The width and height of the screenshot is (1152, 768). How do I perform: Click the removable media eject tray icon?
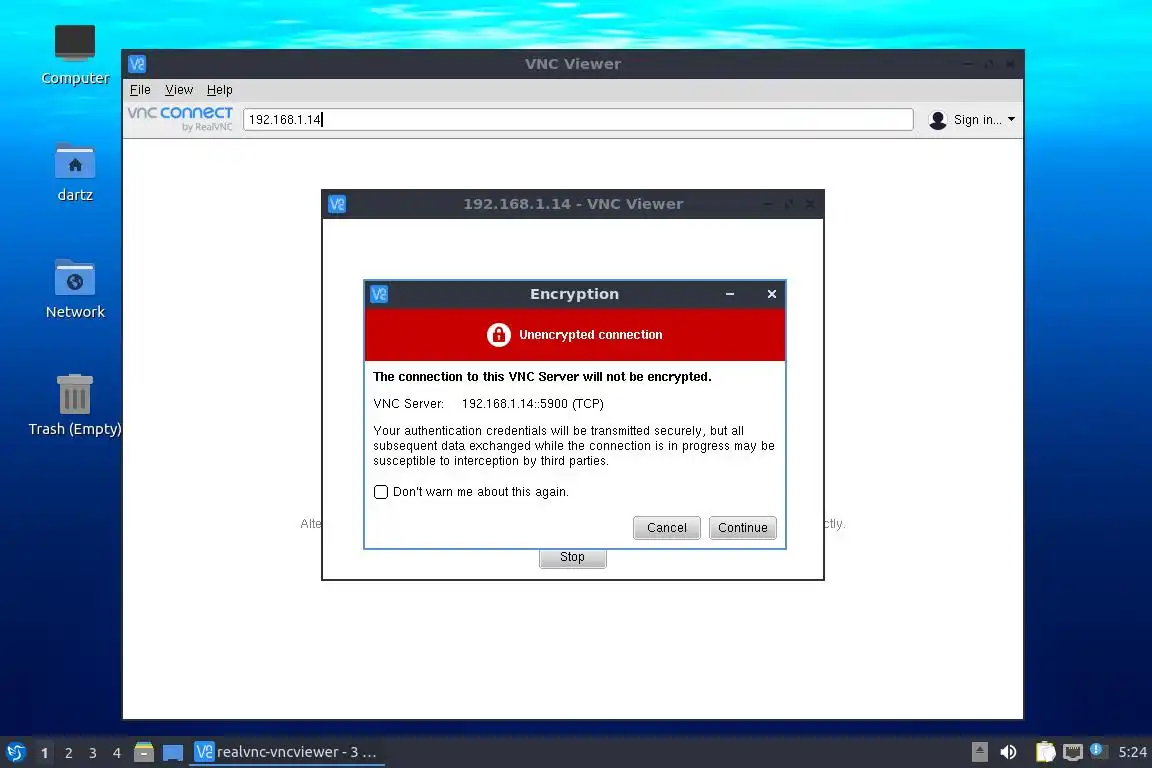click(979, 752)
